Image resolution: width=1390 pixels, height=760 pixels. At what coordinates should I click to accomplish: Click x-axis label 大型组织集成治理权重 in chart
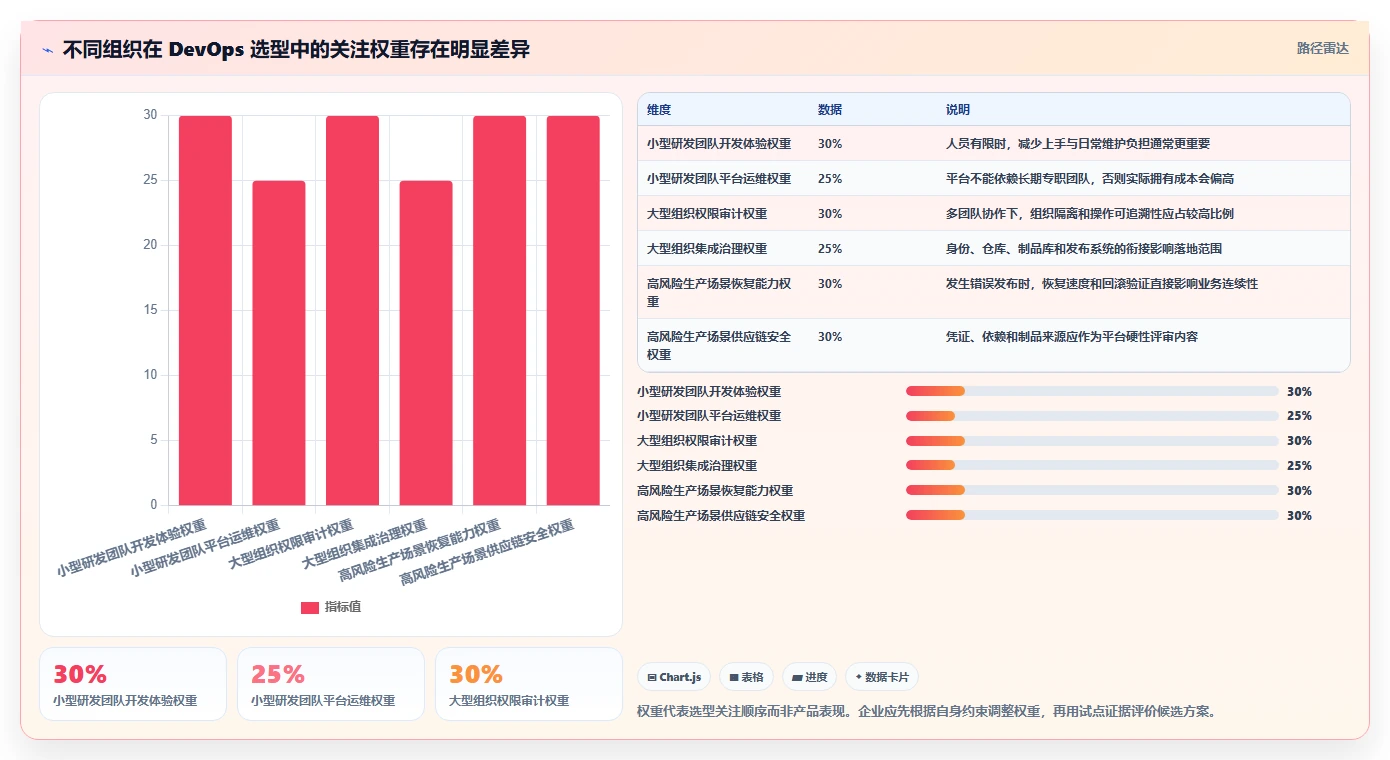tap(365, 545)
